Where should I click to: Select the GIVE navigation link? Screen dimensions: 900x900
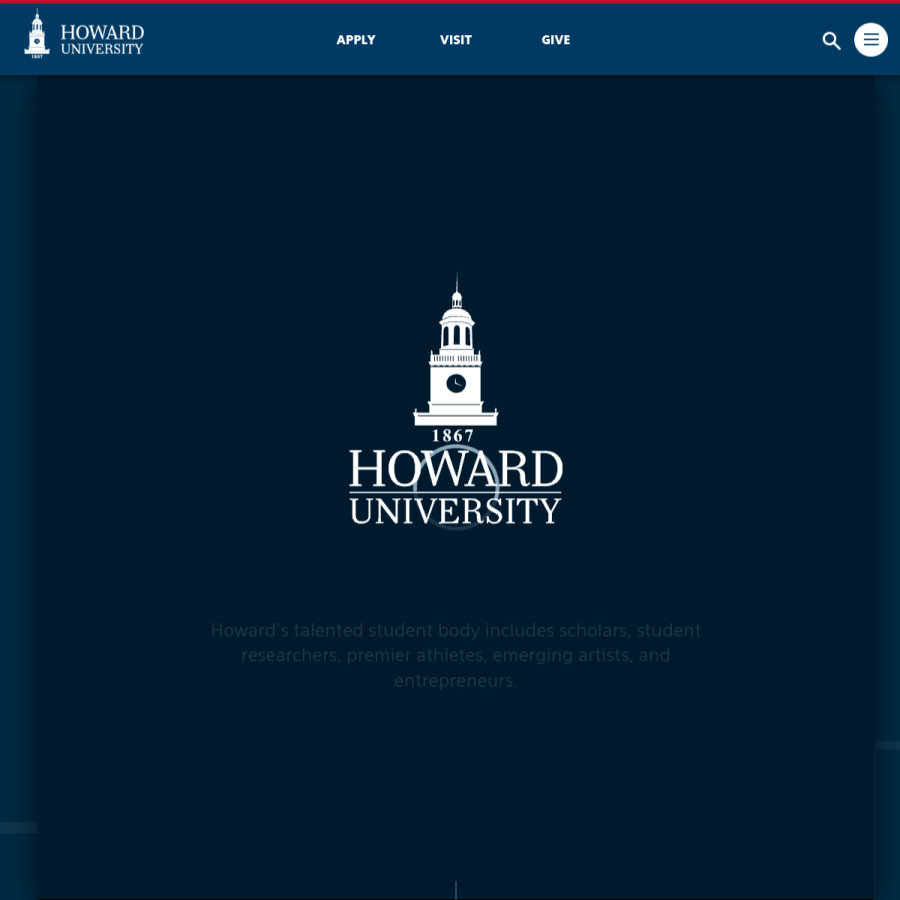(556, 40)
